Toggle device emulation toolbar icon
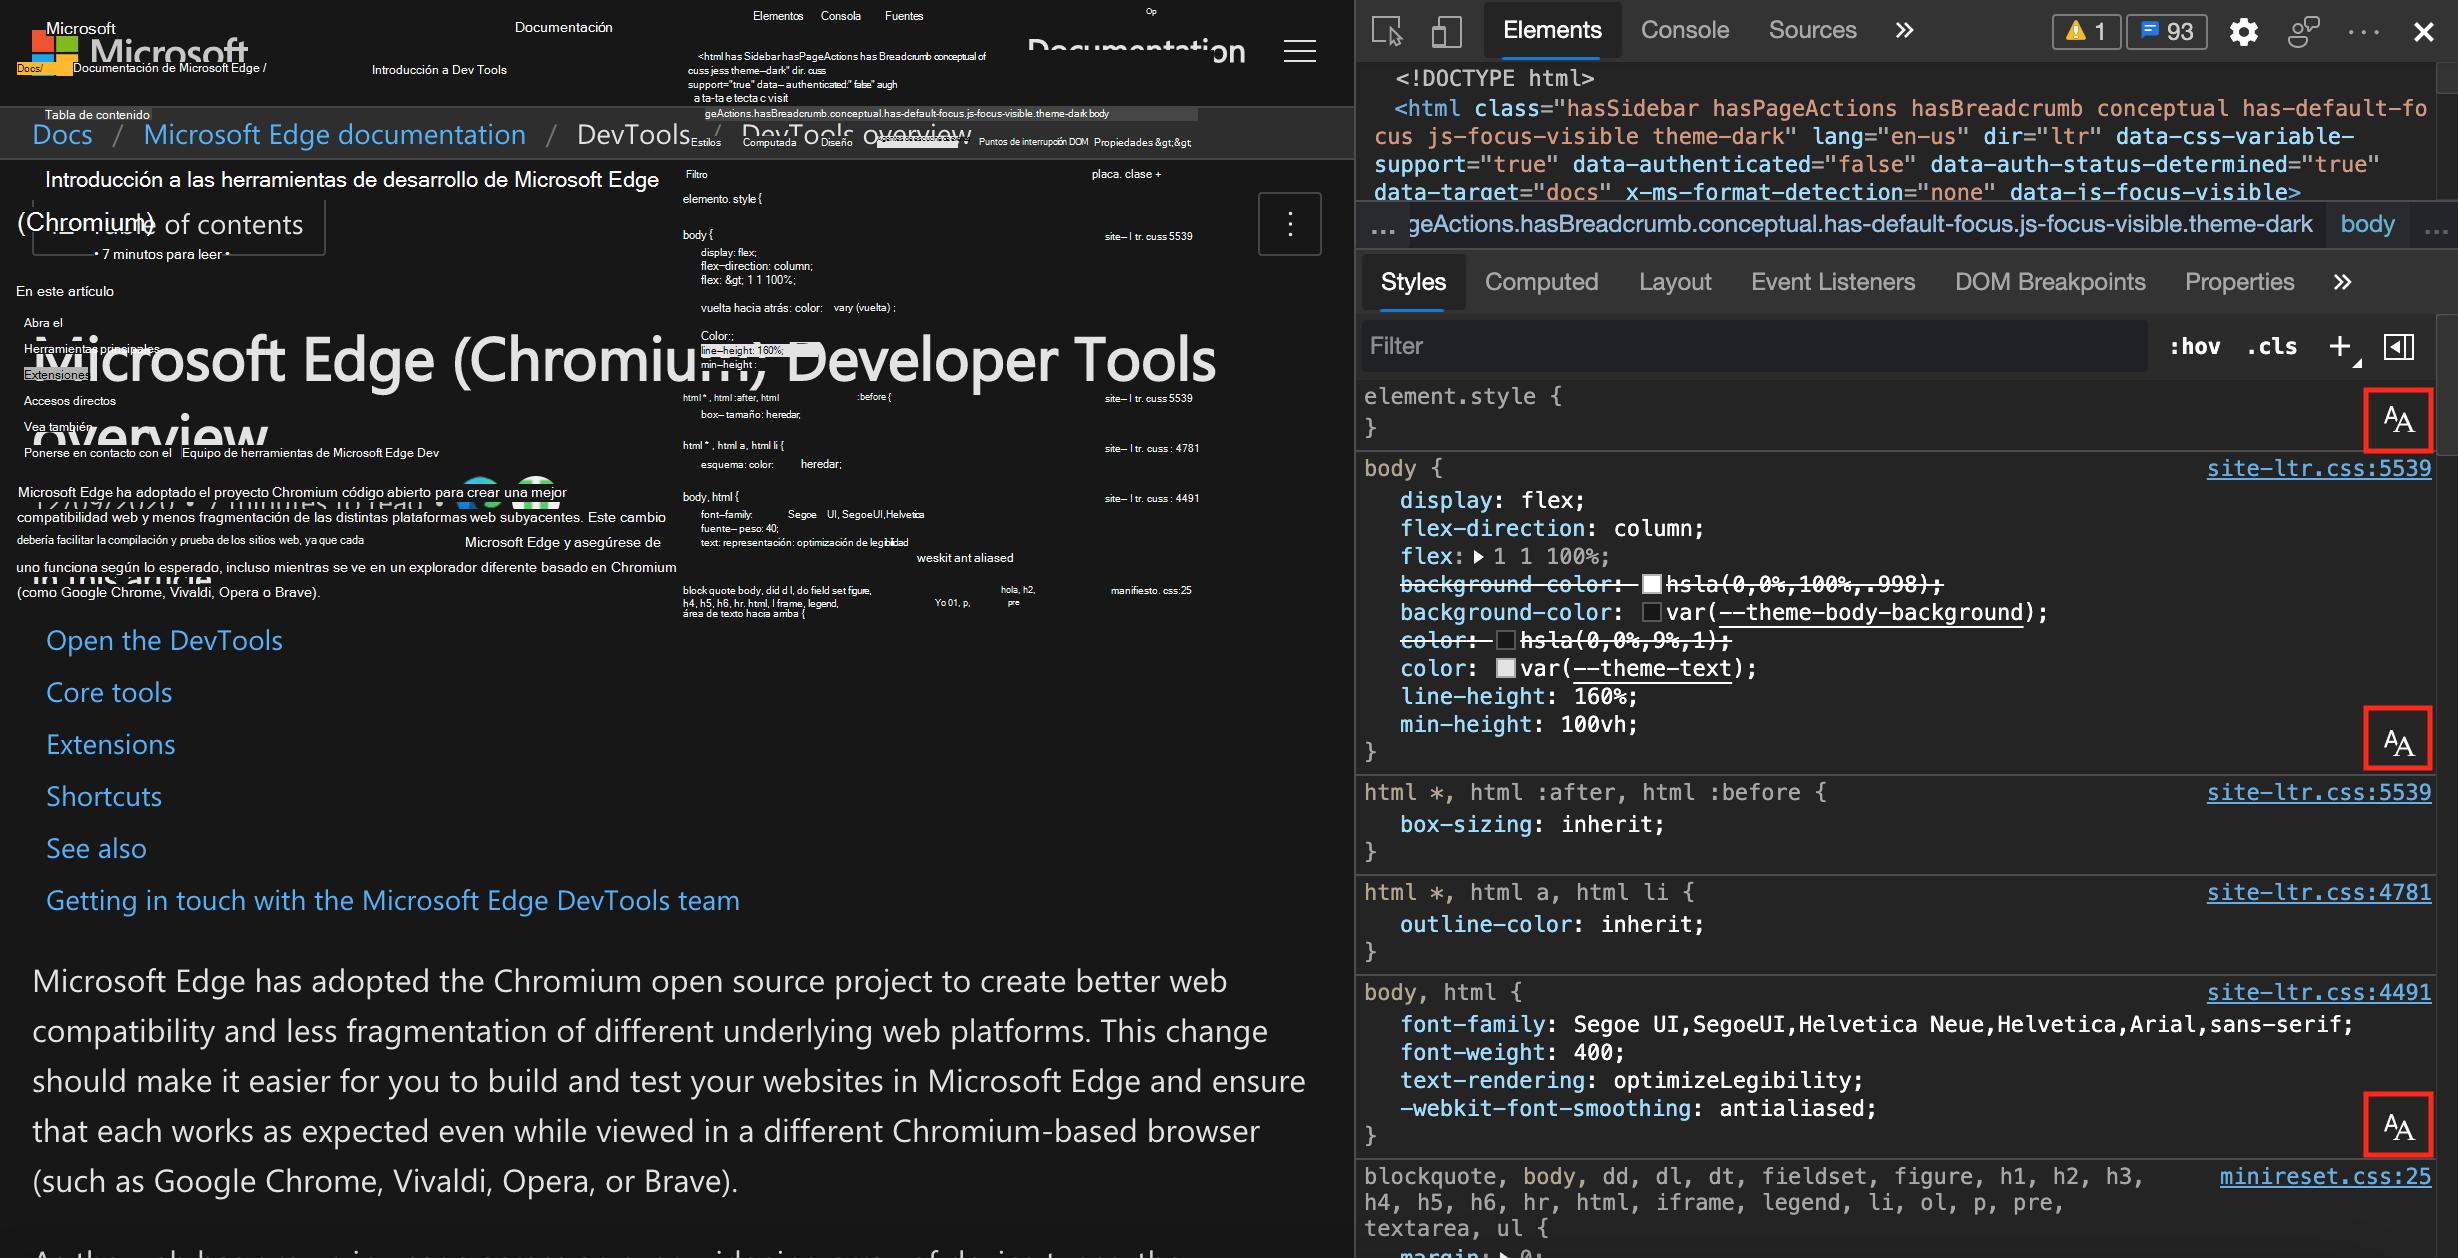The width and height of the screenshot is (2458, 1258). (1446, 31)
